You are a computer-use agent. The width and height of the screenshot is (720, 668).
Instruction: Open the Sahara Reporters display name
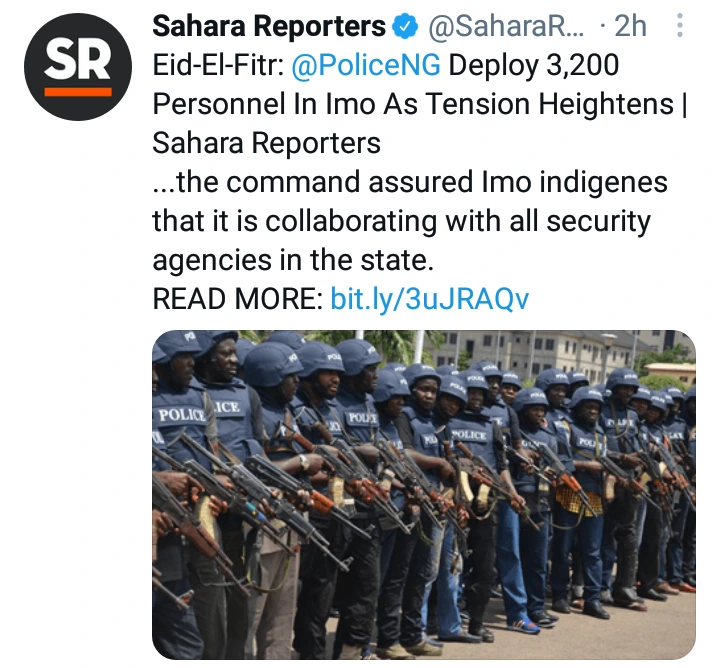(269, 26)
